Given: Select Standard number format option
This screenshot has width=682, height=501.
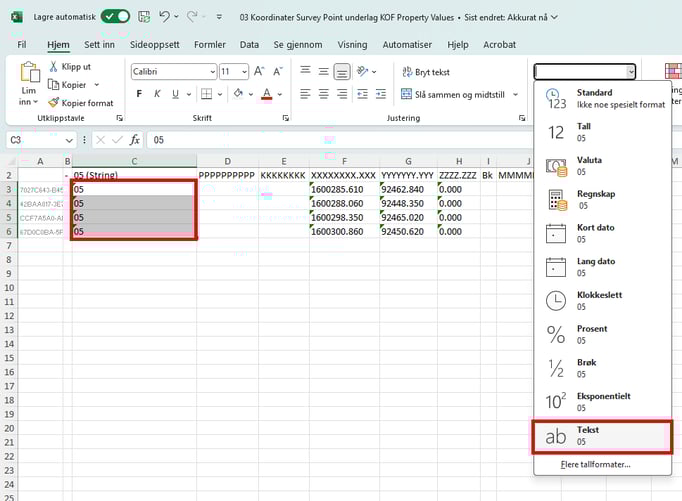Looking at the screenshot, I should point(602,98).
